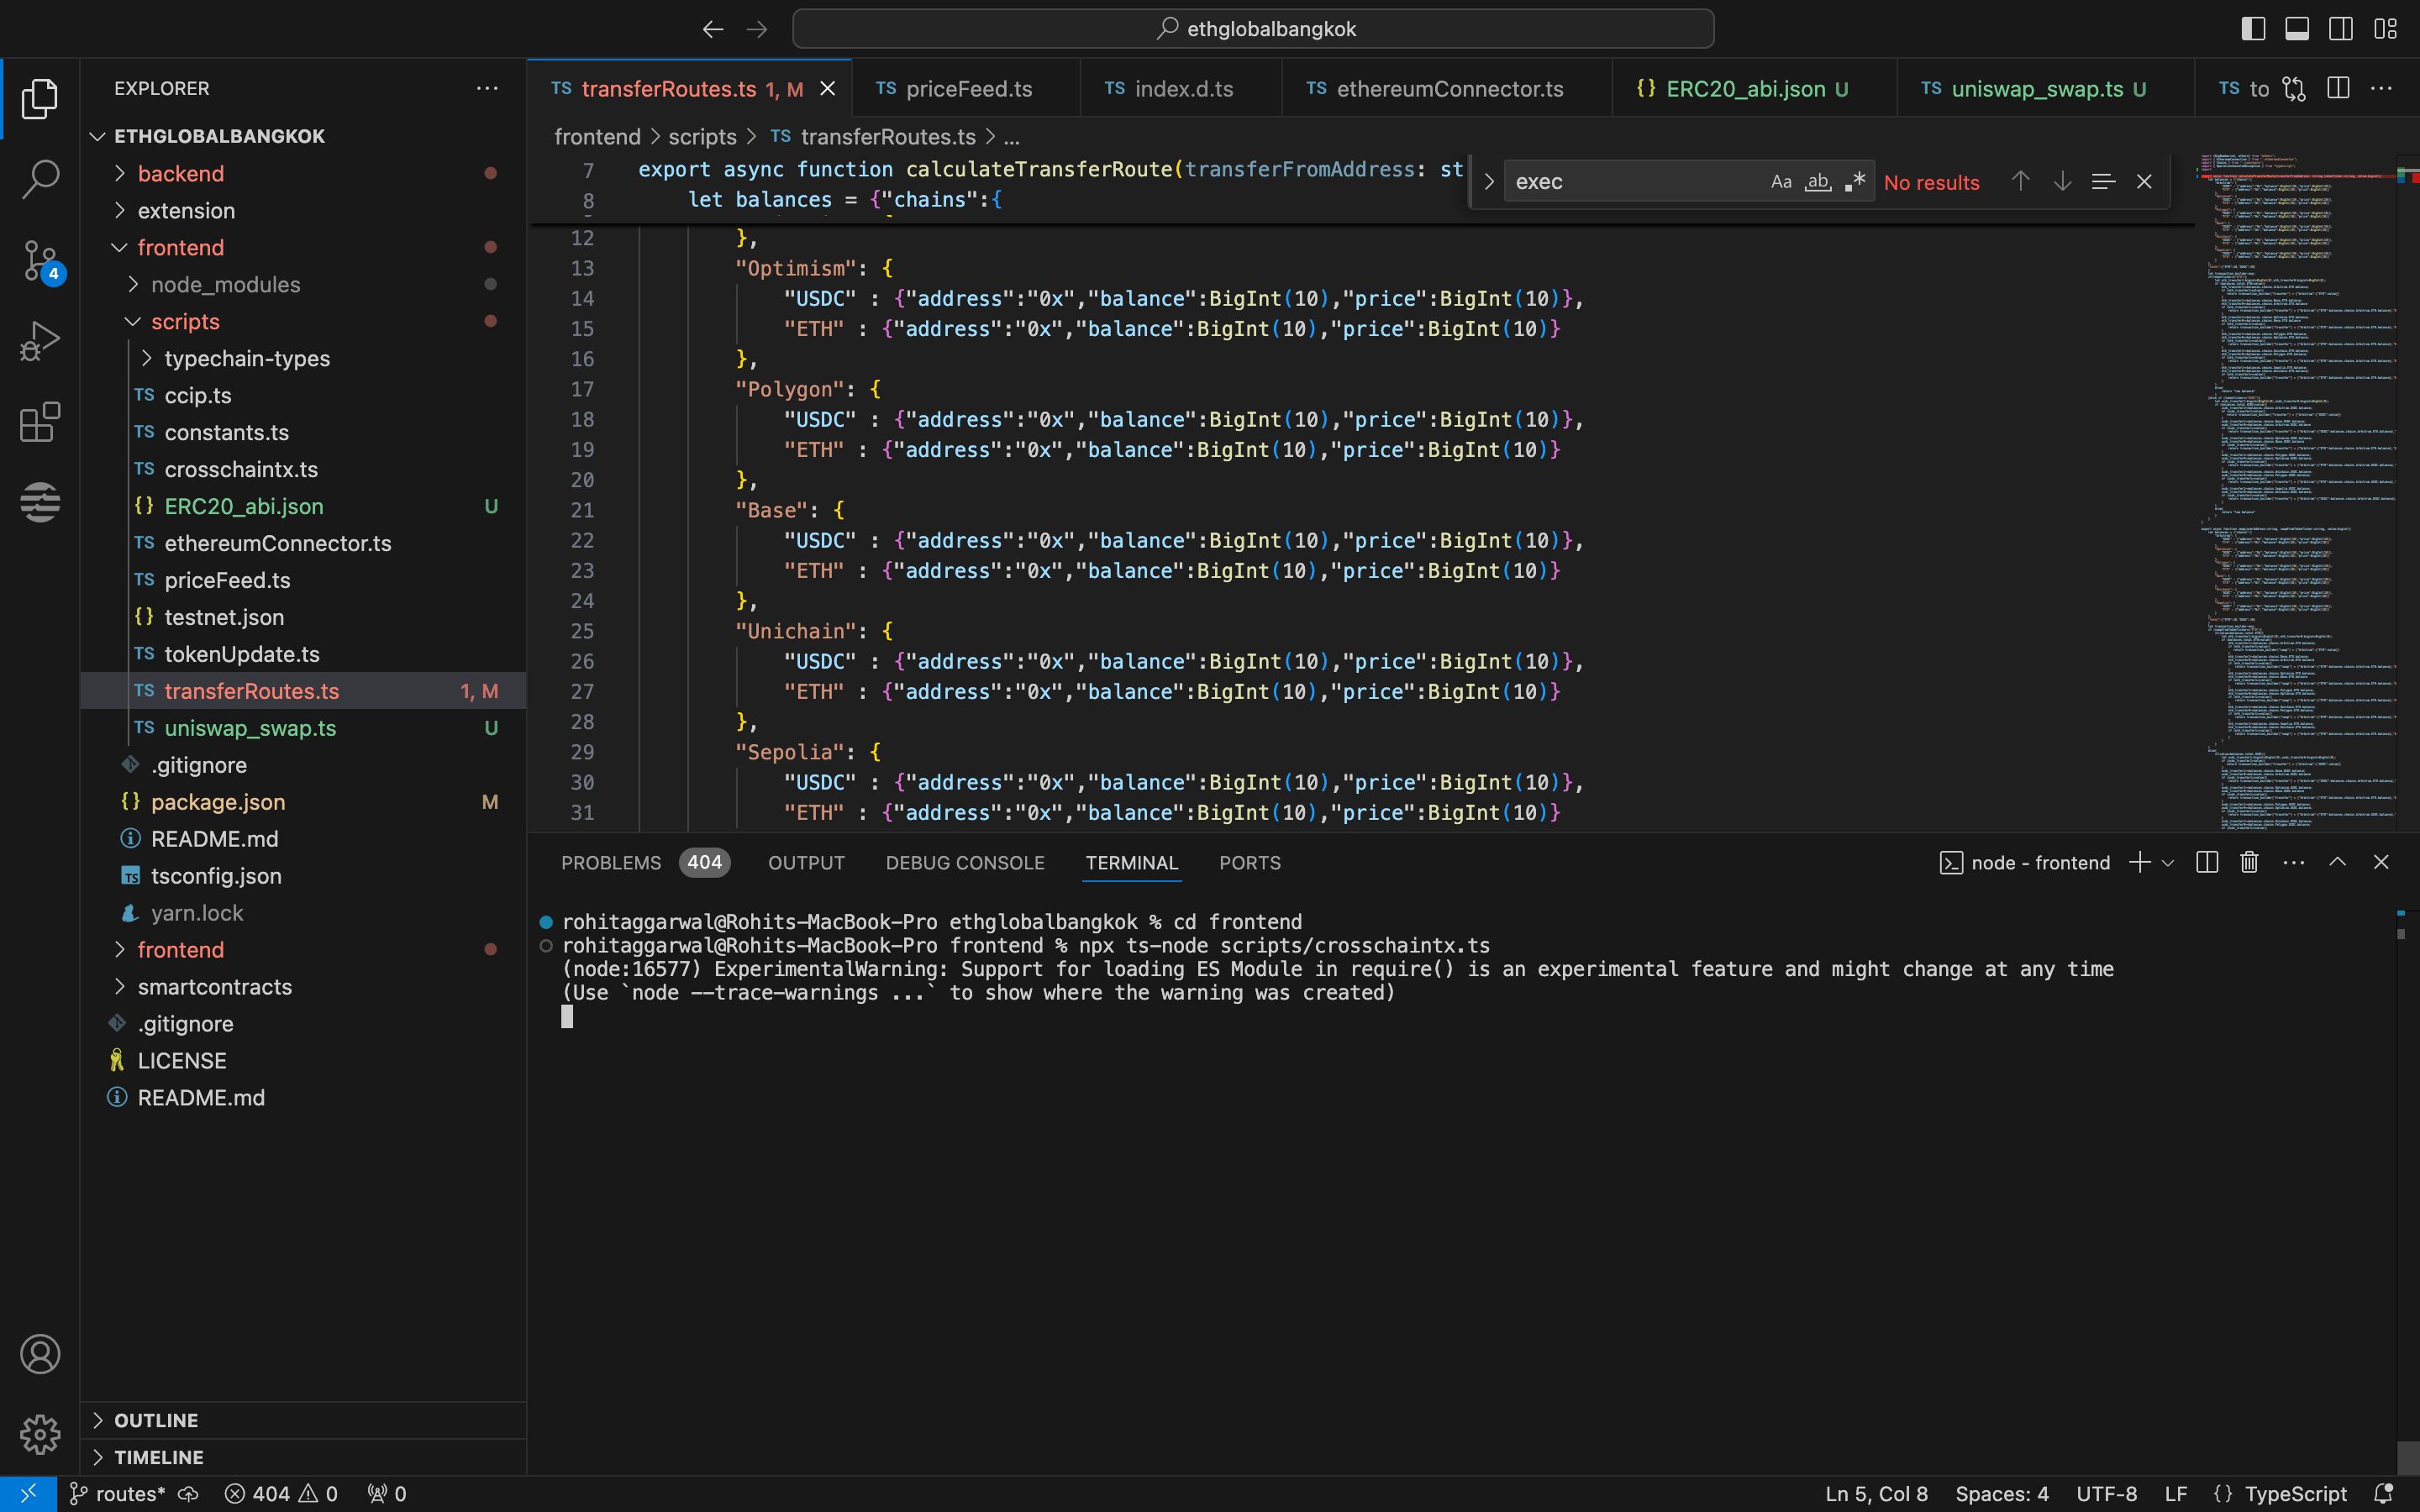Screen dimensions: 2420x1512
Task: Open Source Control view with 4 changes
Action: pos(40,261)
